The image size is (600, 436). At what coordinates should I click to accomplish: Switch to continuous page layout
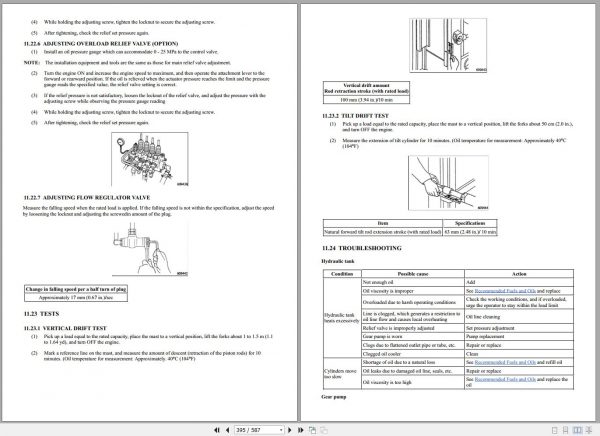coord(565,430)
